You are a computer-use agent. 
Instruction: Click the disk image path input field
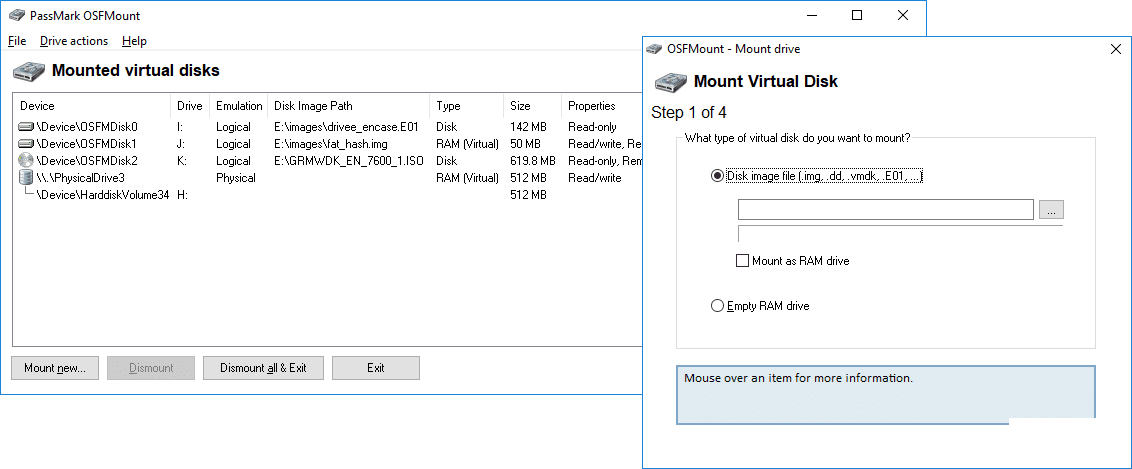click(886, 210)
